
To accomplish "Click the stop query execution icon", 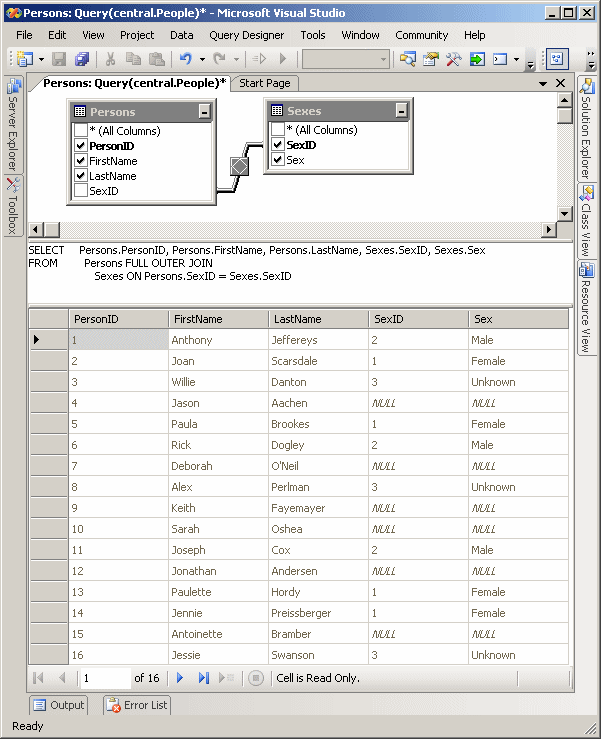I will 256,678.
